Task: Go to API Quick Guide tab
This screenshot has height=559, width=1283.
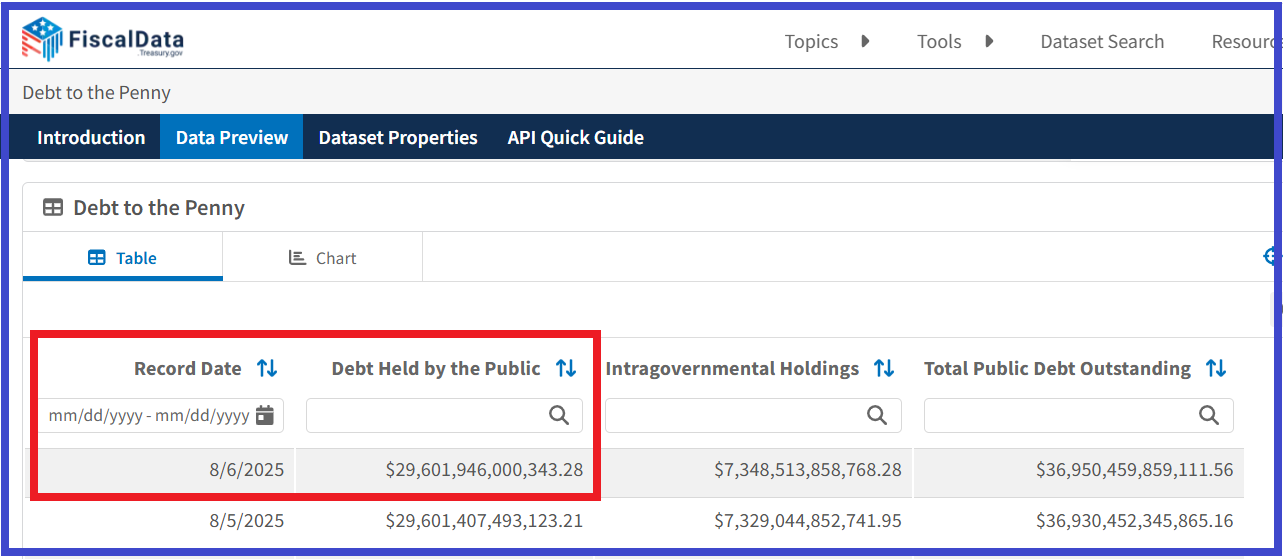Action: (x=575, y=137)
